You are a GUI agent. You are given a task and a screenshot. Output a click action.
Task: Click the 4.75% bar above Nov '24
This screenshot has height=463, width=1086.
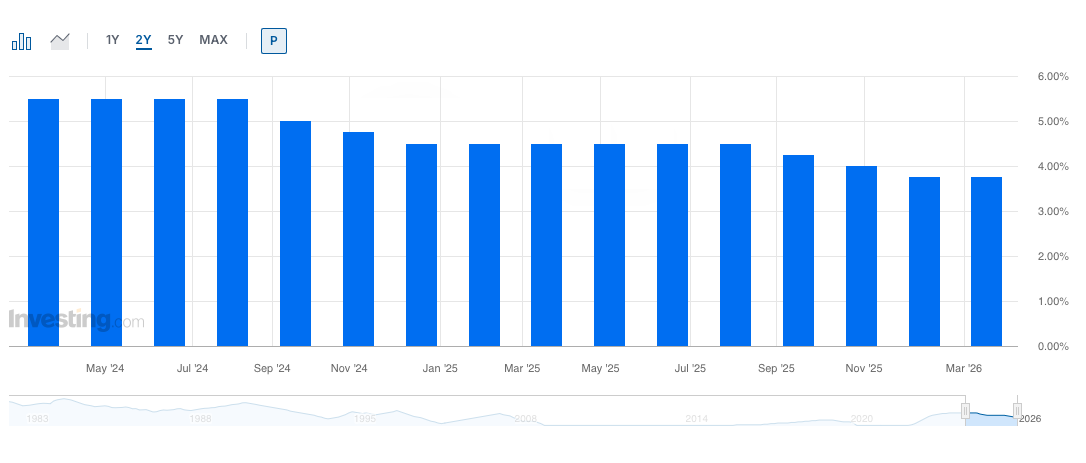point(358,239)
